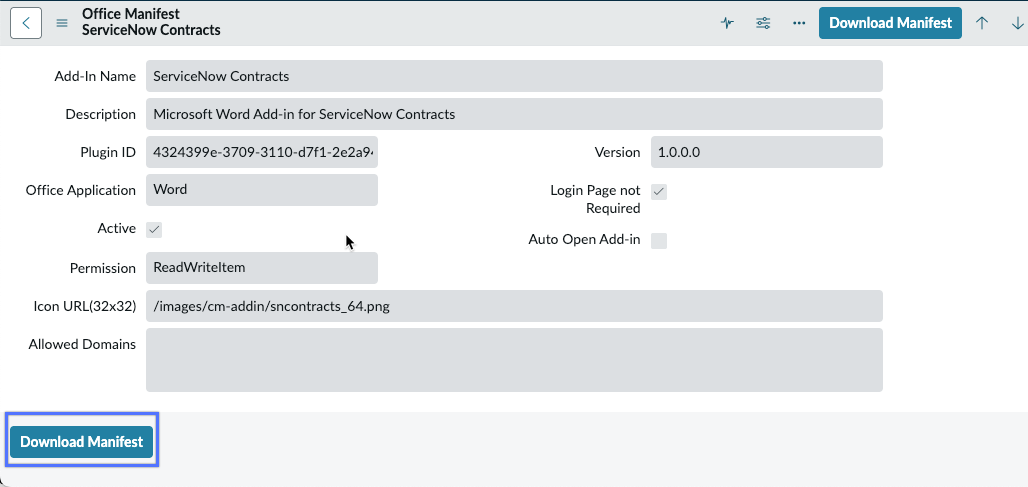Viewport: 1028px width, 487px height.
Task: Toggle the Active checkbox
Action: pyautogui.click(x=154, y=230)
